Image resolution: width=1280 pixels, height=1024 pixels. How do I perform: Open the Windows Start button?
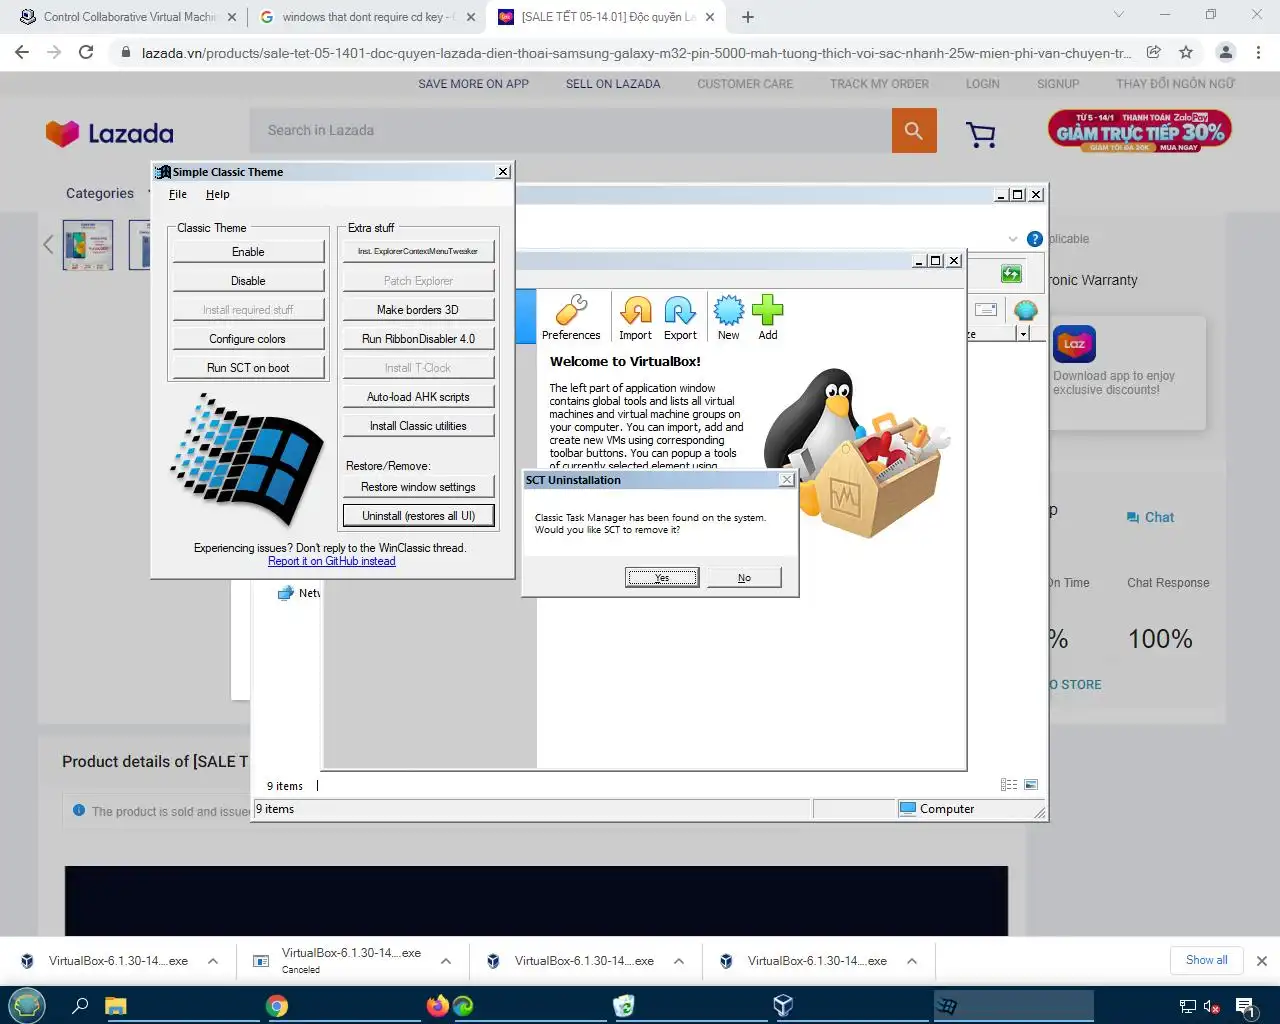click(x=27, y=1005)
